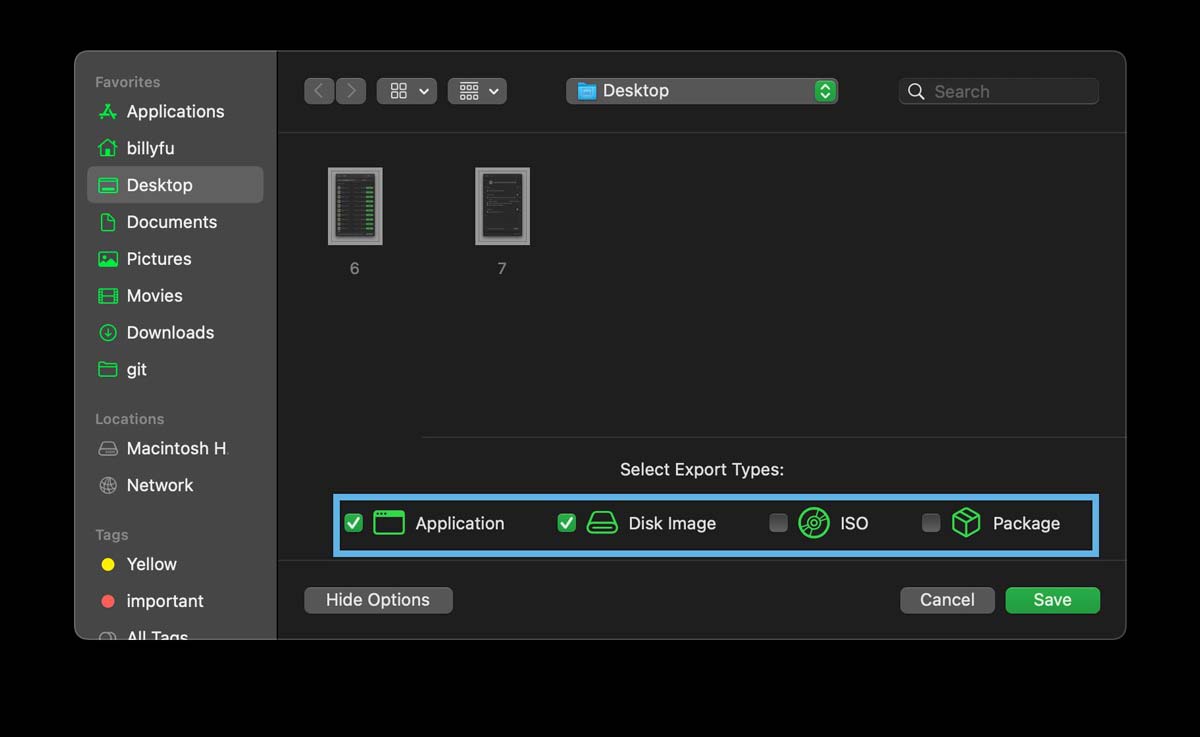Image resolution: width=1200 pixels, height=737 pixels.
Task: Enable the ISO export checkbox
Action: (x=778, y=523)
